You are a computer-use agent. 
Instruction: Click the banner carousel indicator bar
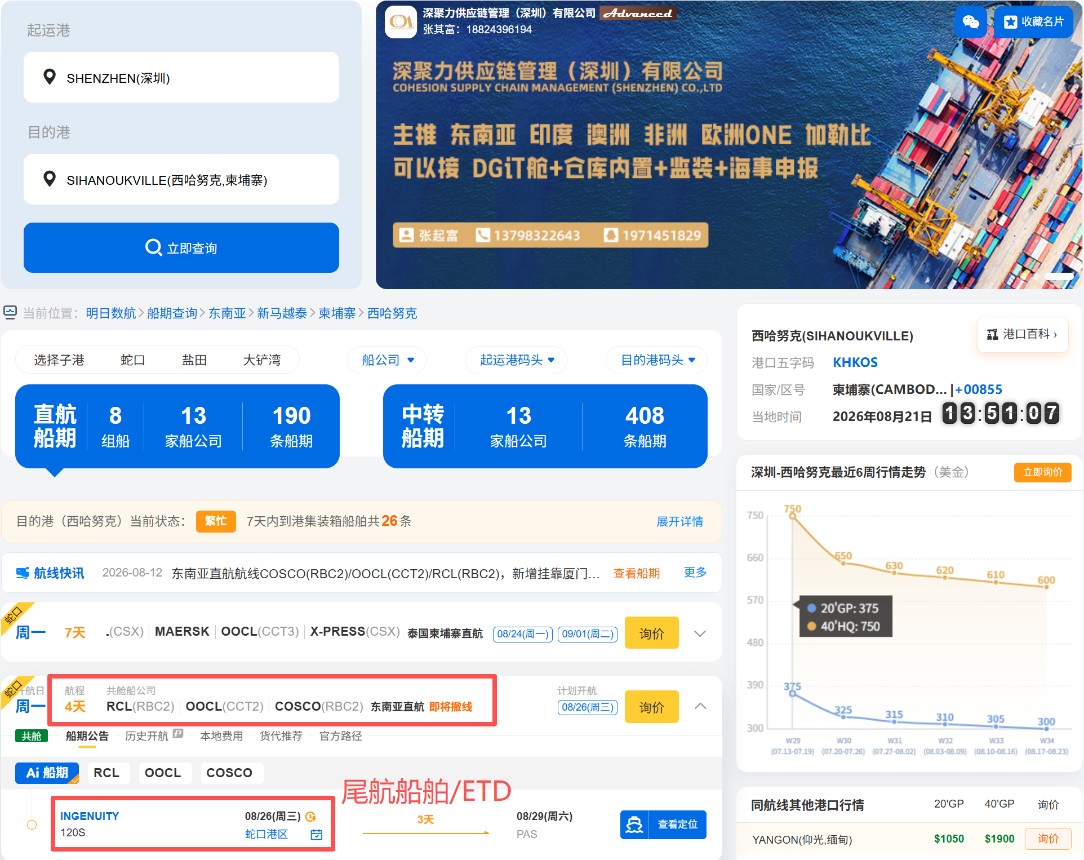click(x=1058, y=276)
